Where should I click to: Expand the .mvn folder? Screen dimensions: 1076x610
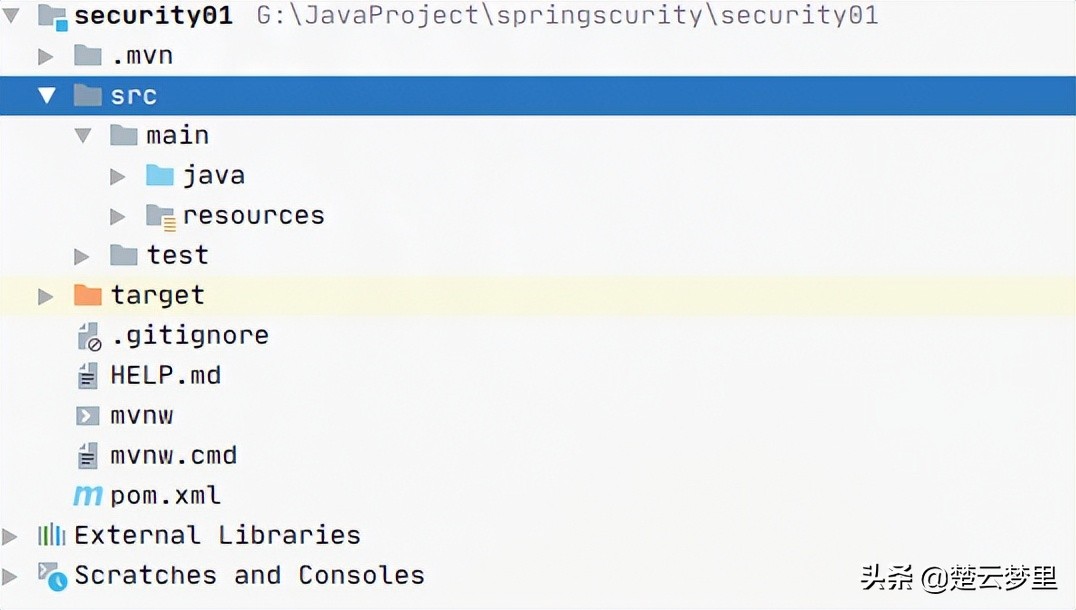46,55
